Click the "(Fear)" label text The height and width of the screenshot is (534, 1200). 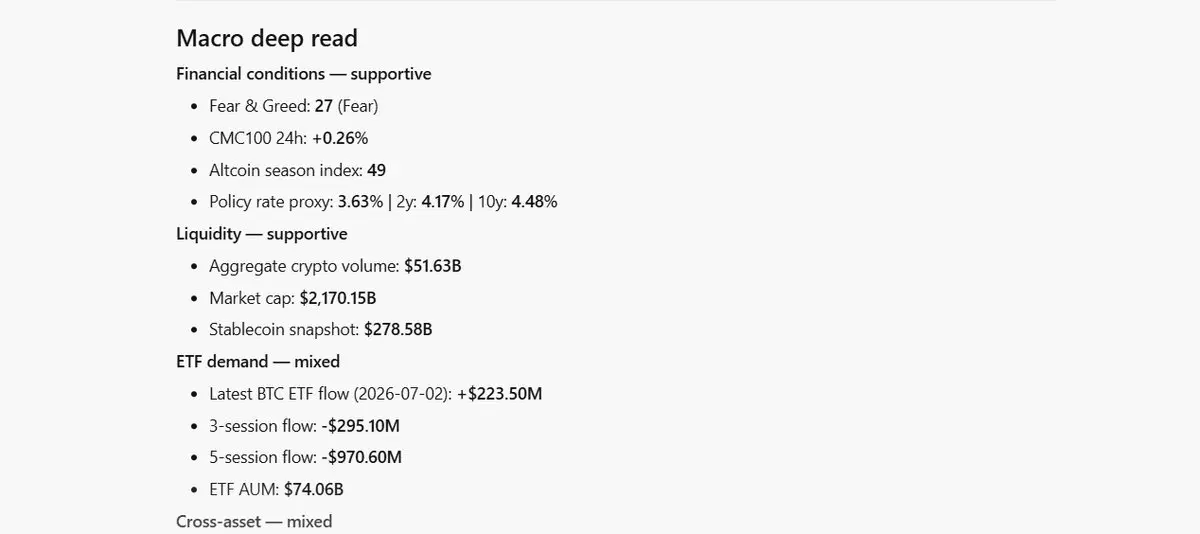358,106
